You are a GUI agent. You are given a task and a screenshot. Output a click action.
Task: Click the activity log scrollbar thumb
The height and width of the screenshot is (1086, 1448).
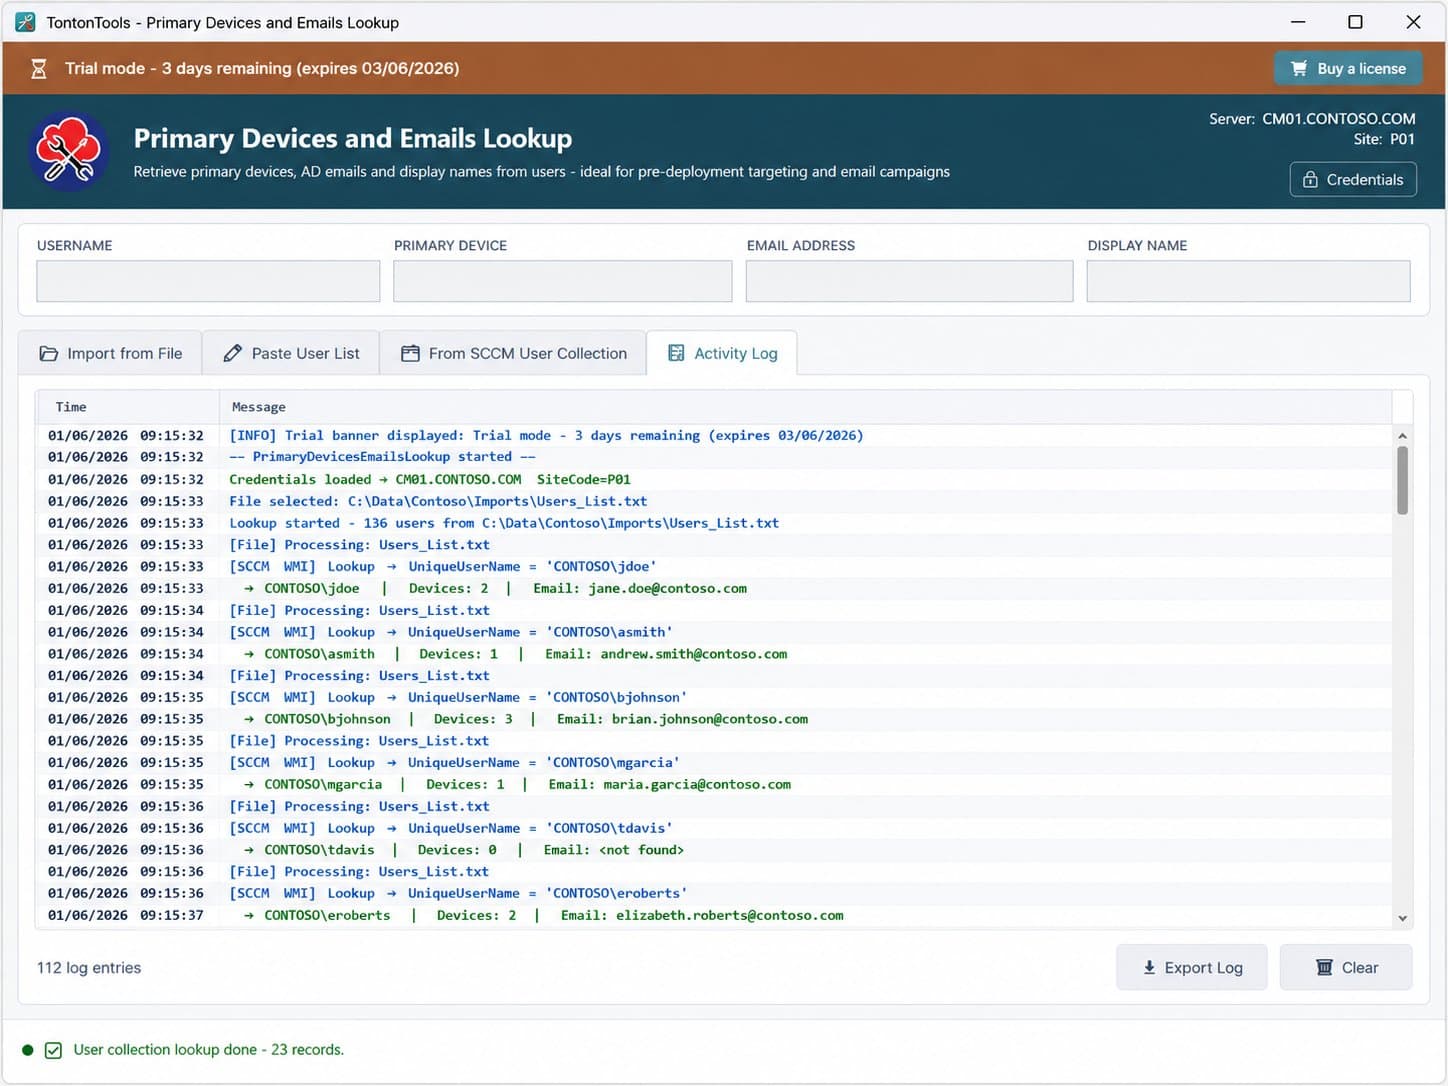click(x=1402, y=480)
